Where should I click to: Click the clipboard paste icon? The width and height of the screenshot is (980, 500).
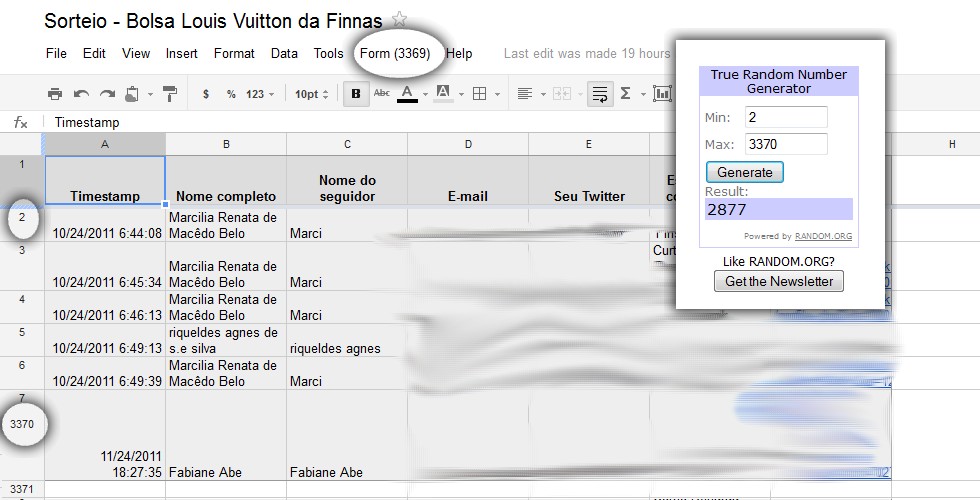[132, 94]
